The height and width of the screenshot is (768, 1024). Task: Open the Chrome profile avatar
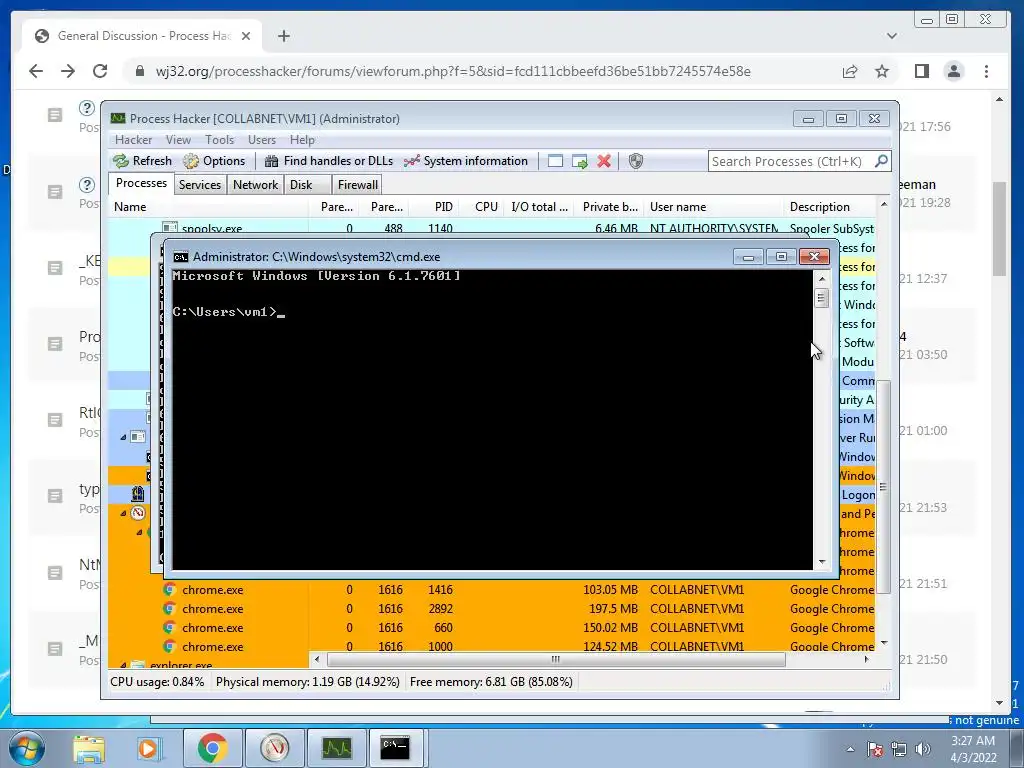954,71
